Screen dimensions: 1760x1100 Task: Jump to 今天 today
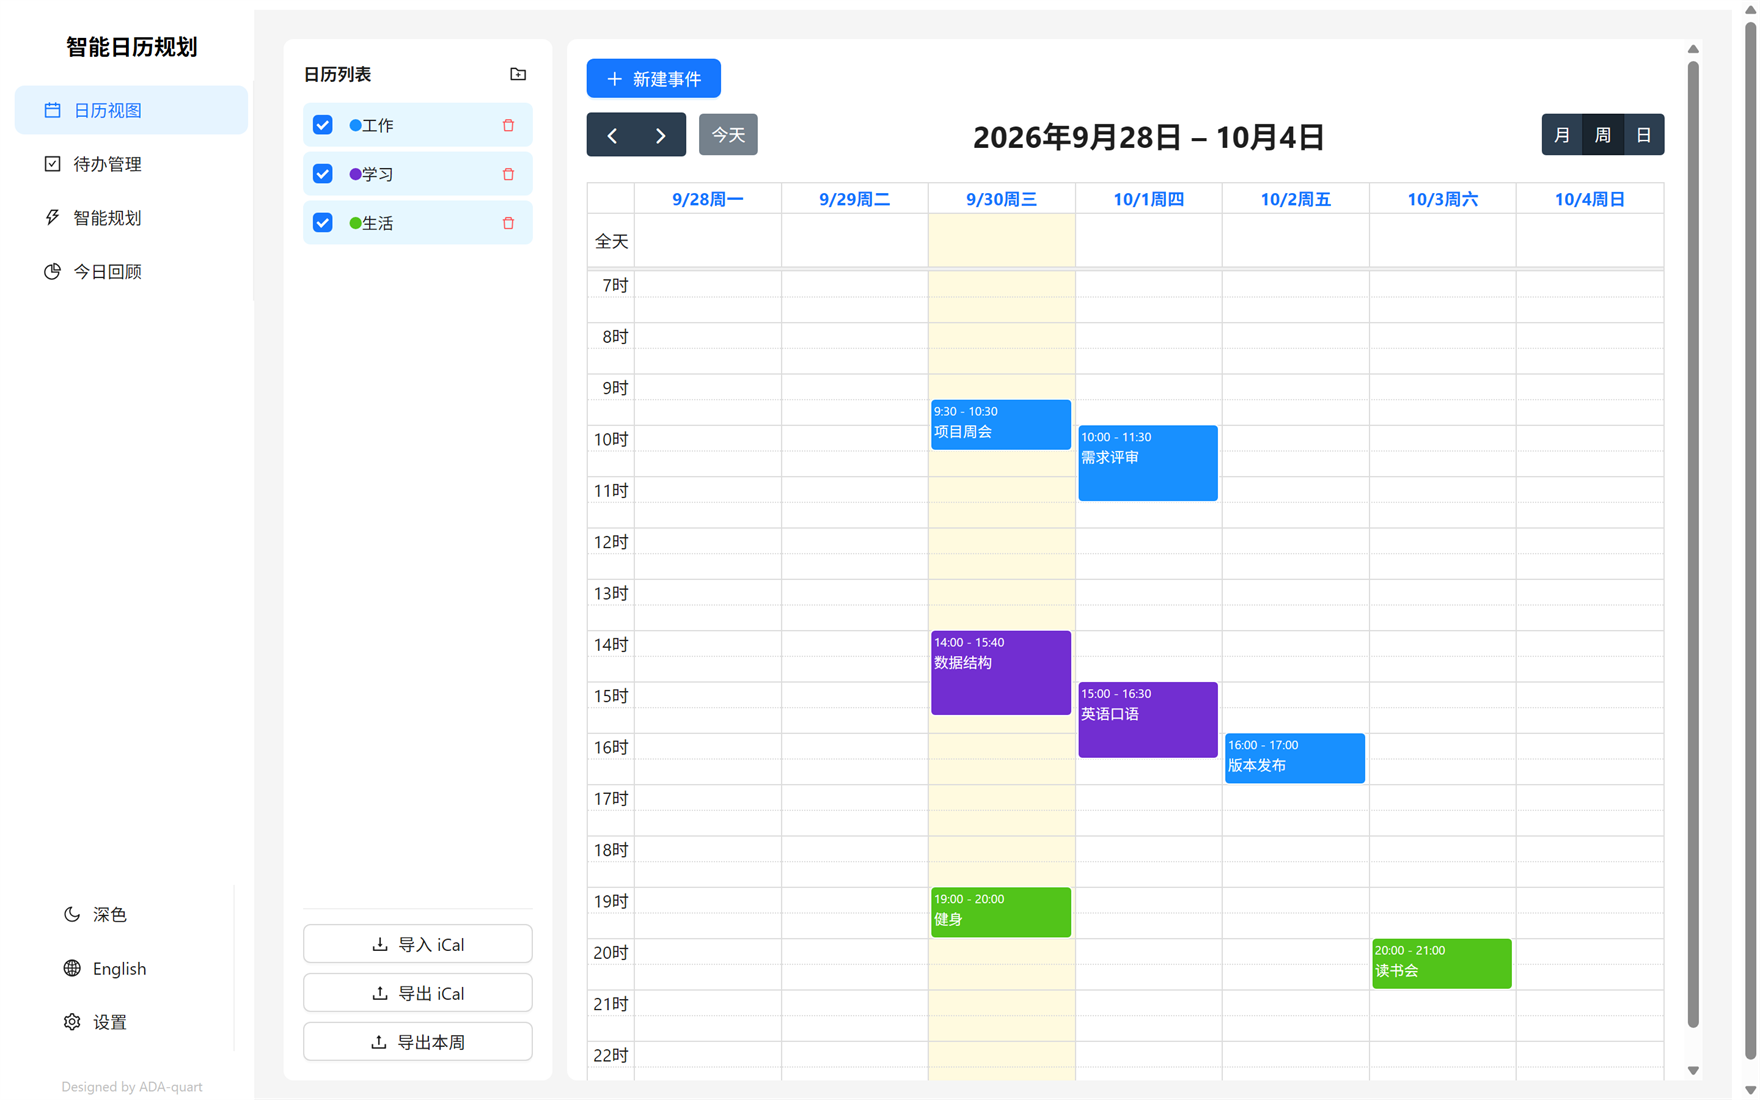(728, 135)
